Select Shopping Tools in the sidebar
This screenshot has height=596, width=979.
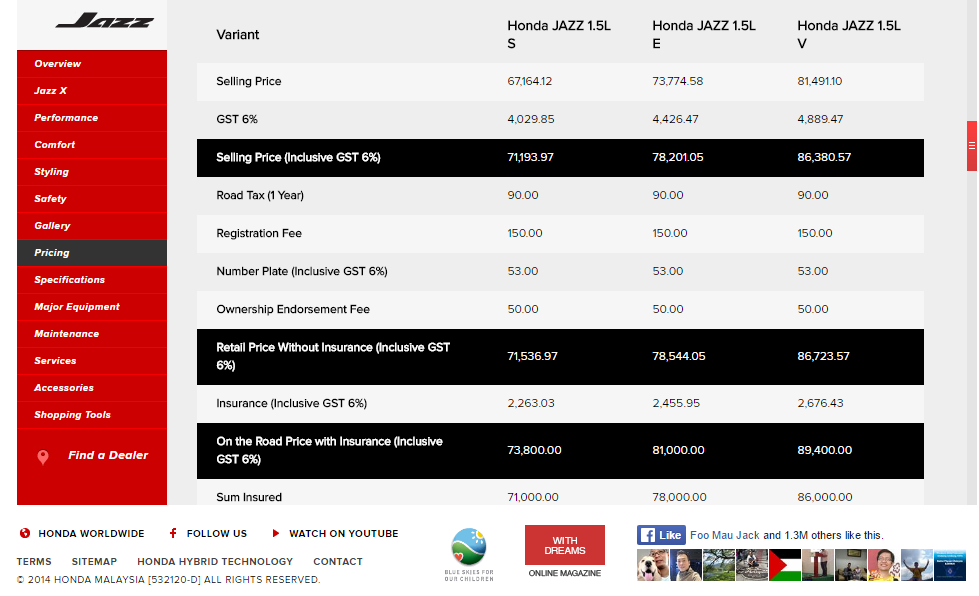coord(72,415)
